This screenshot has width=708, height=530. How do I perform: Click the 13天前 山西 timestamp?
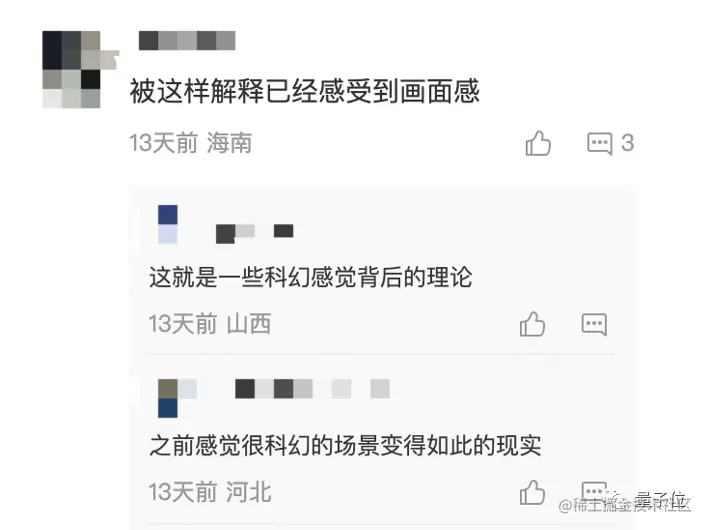tap(210, 324)
